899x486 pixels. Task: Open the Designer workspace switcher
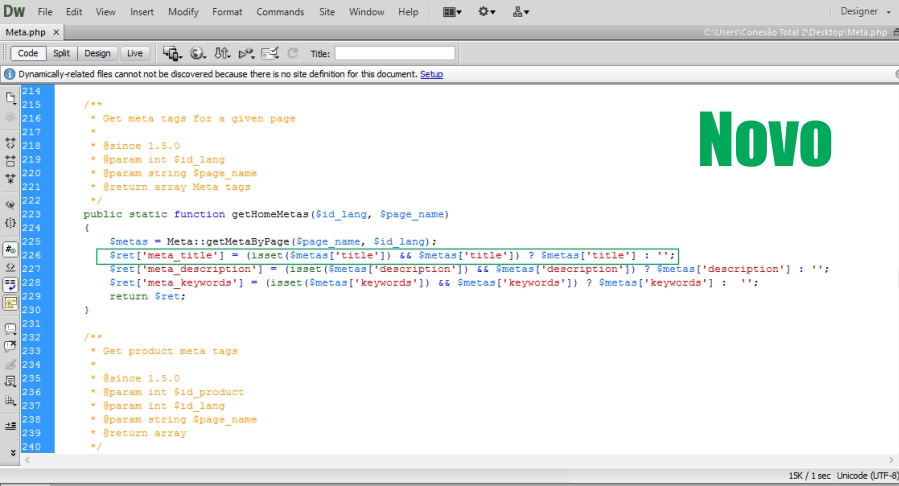865,11
